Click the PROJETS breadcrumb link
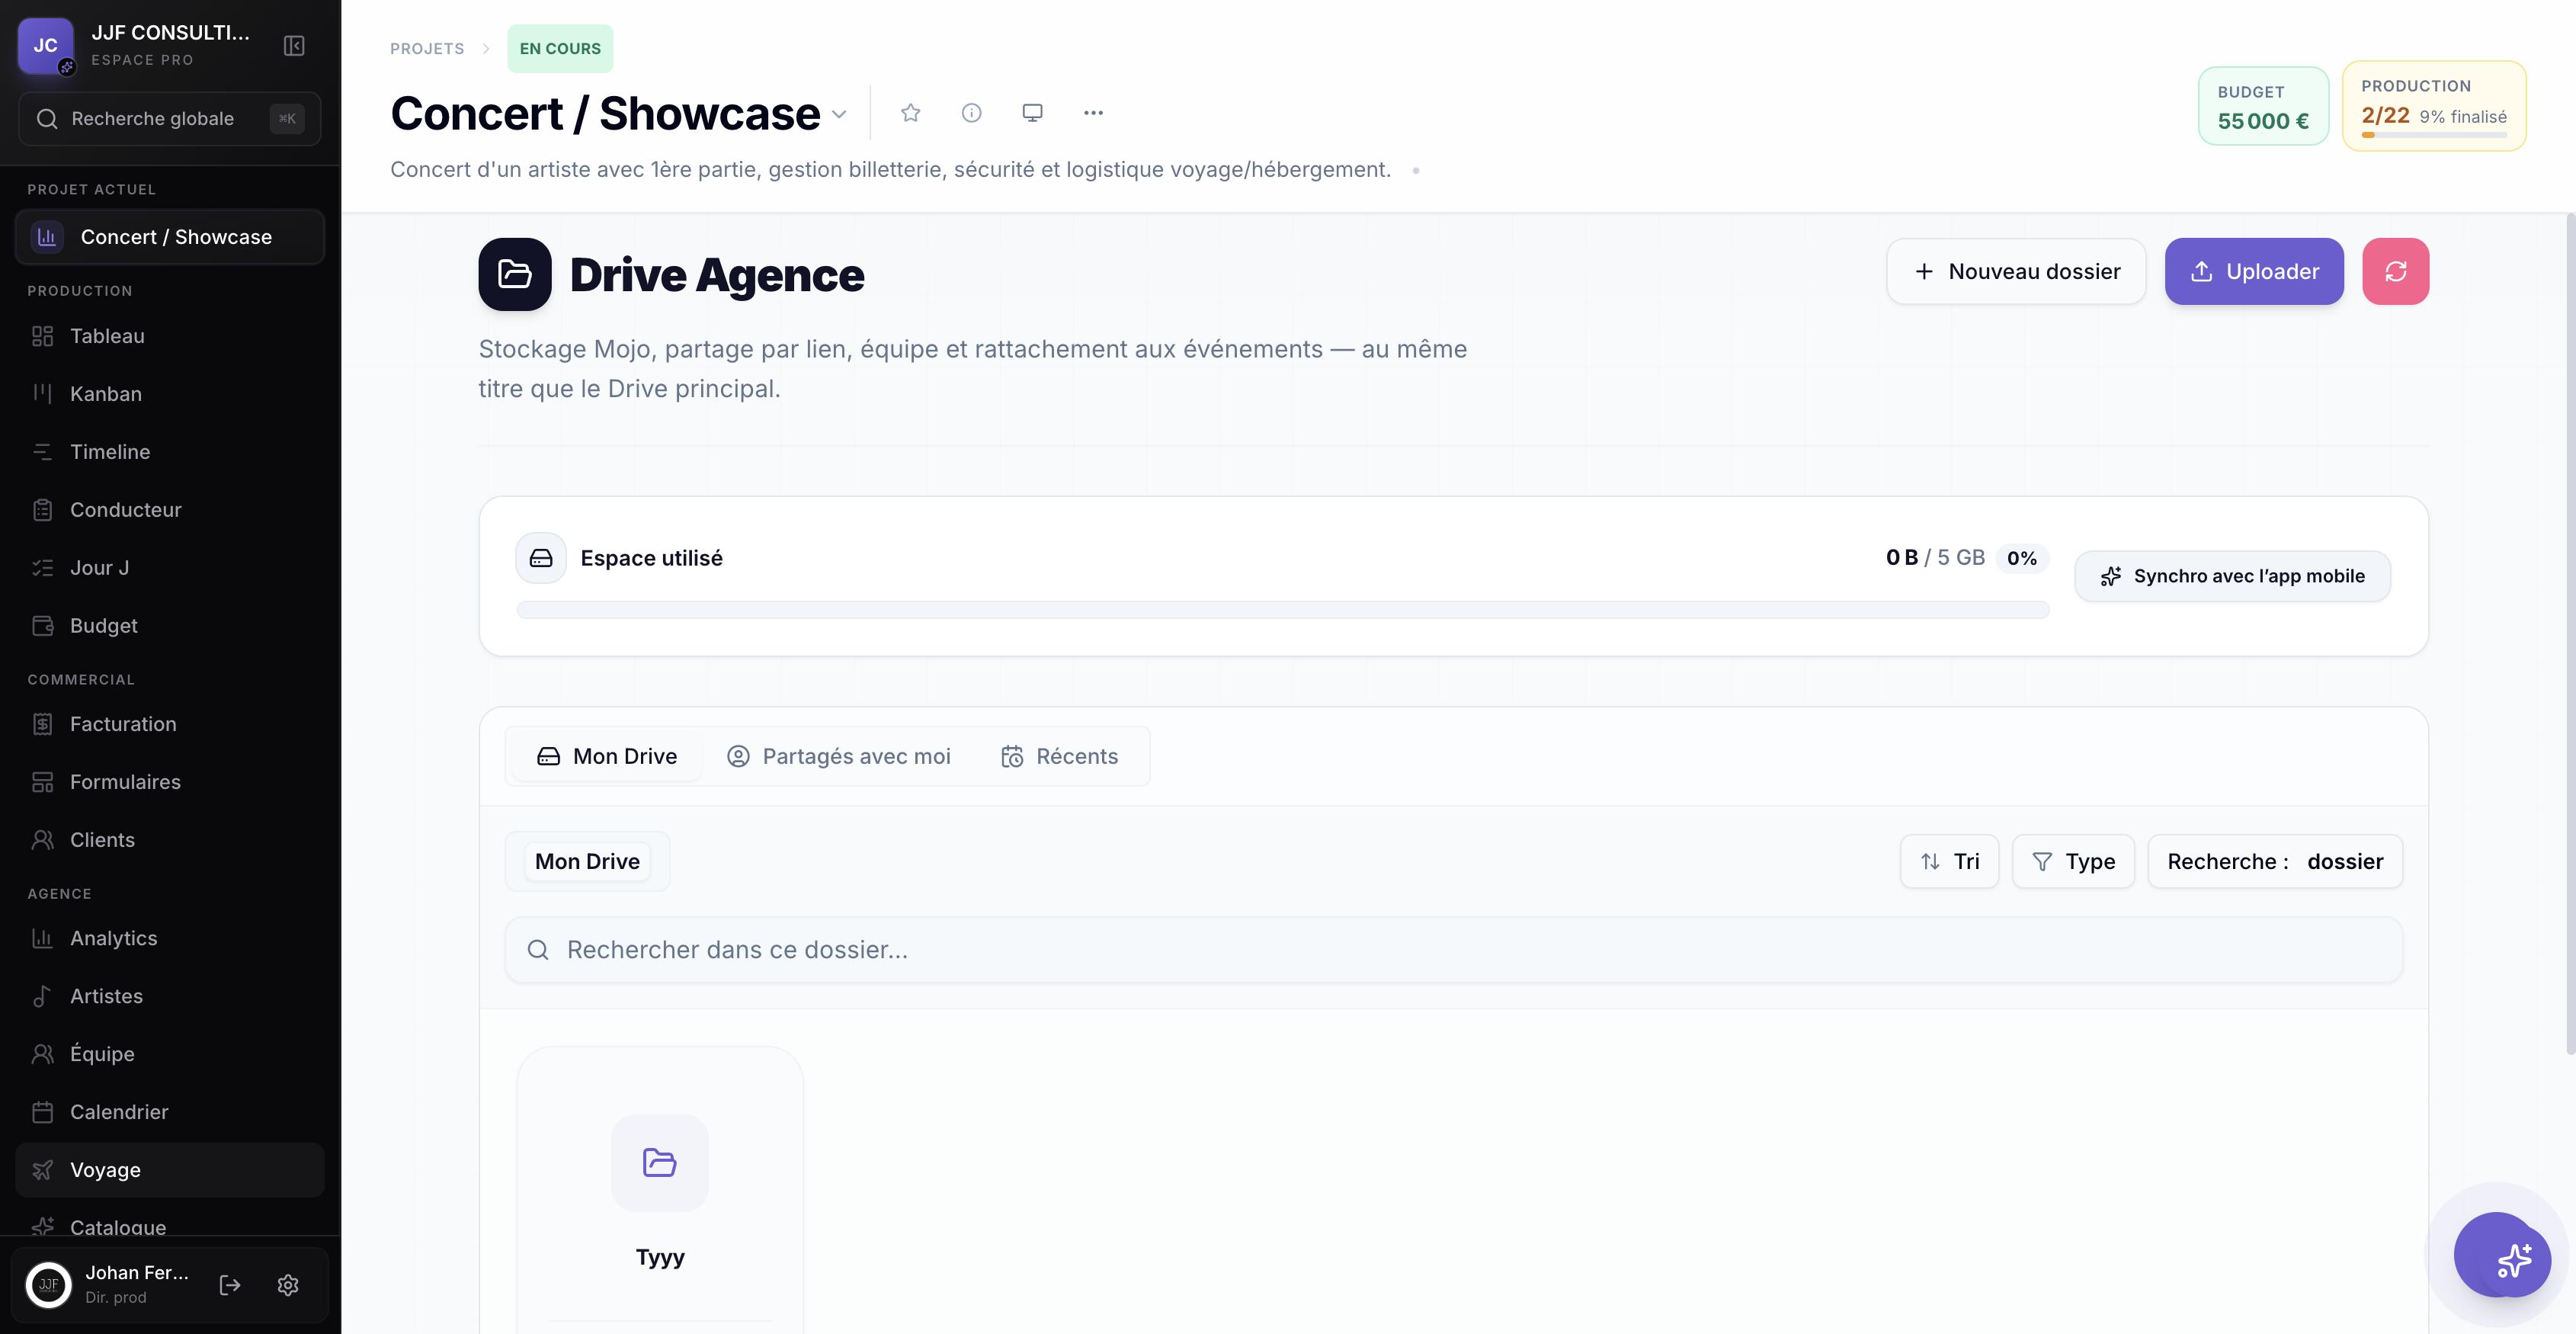 [x=427, y=48]
